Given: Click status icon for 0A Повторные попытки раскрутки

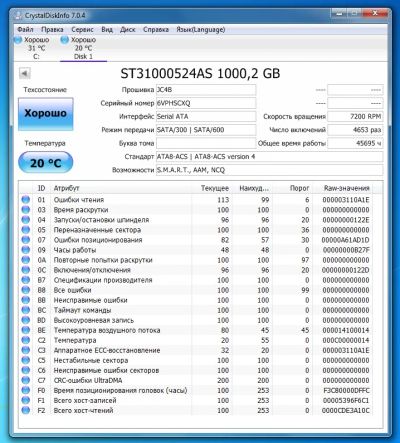Looking at the screenshot, I should (26, 260).
